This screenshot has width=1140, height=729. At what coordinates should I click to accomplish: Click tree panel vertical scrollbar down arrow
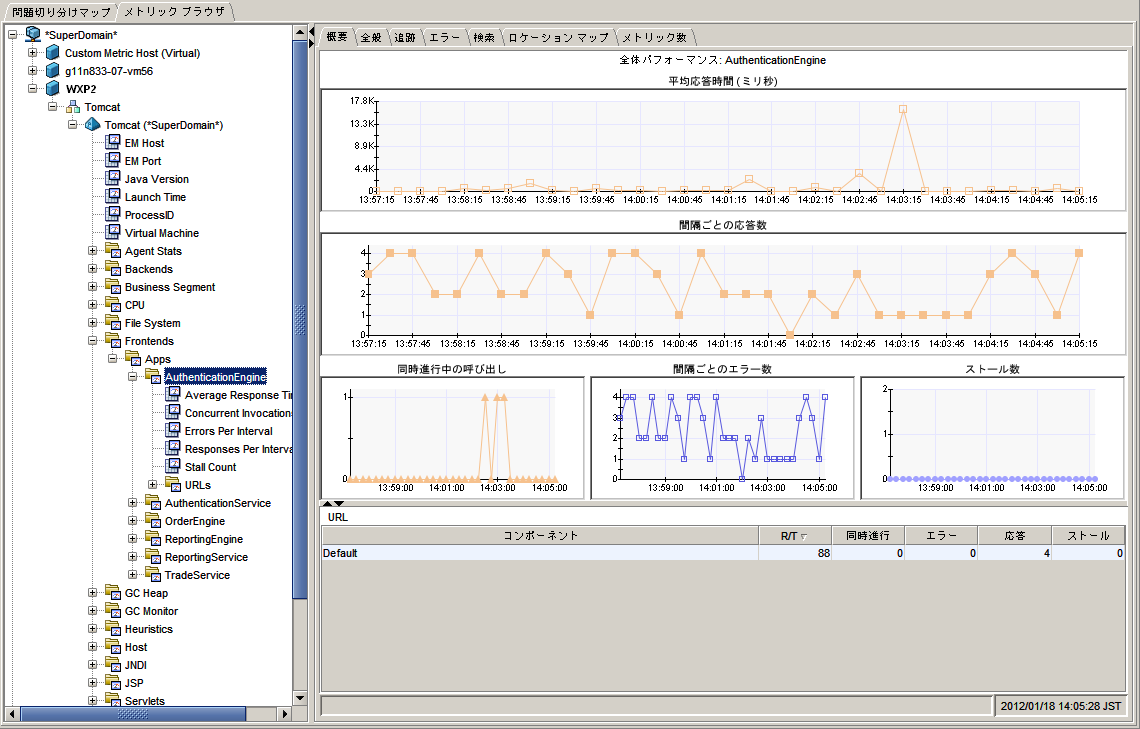click(x=300, y=697)
